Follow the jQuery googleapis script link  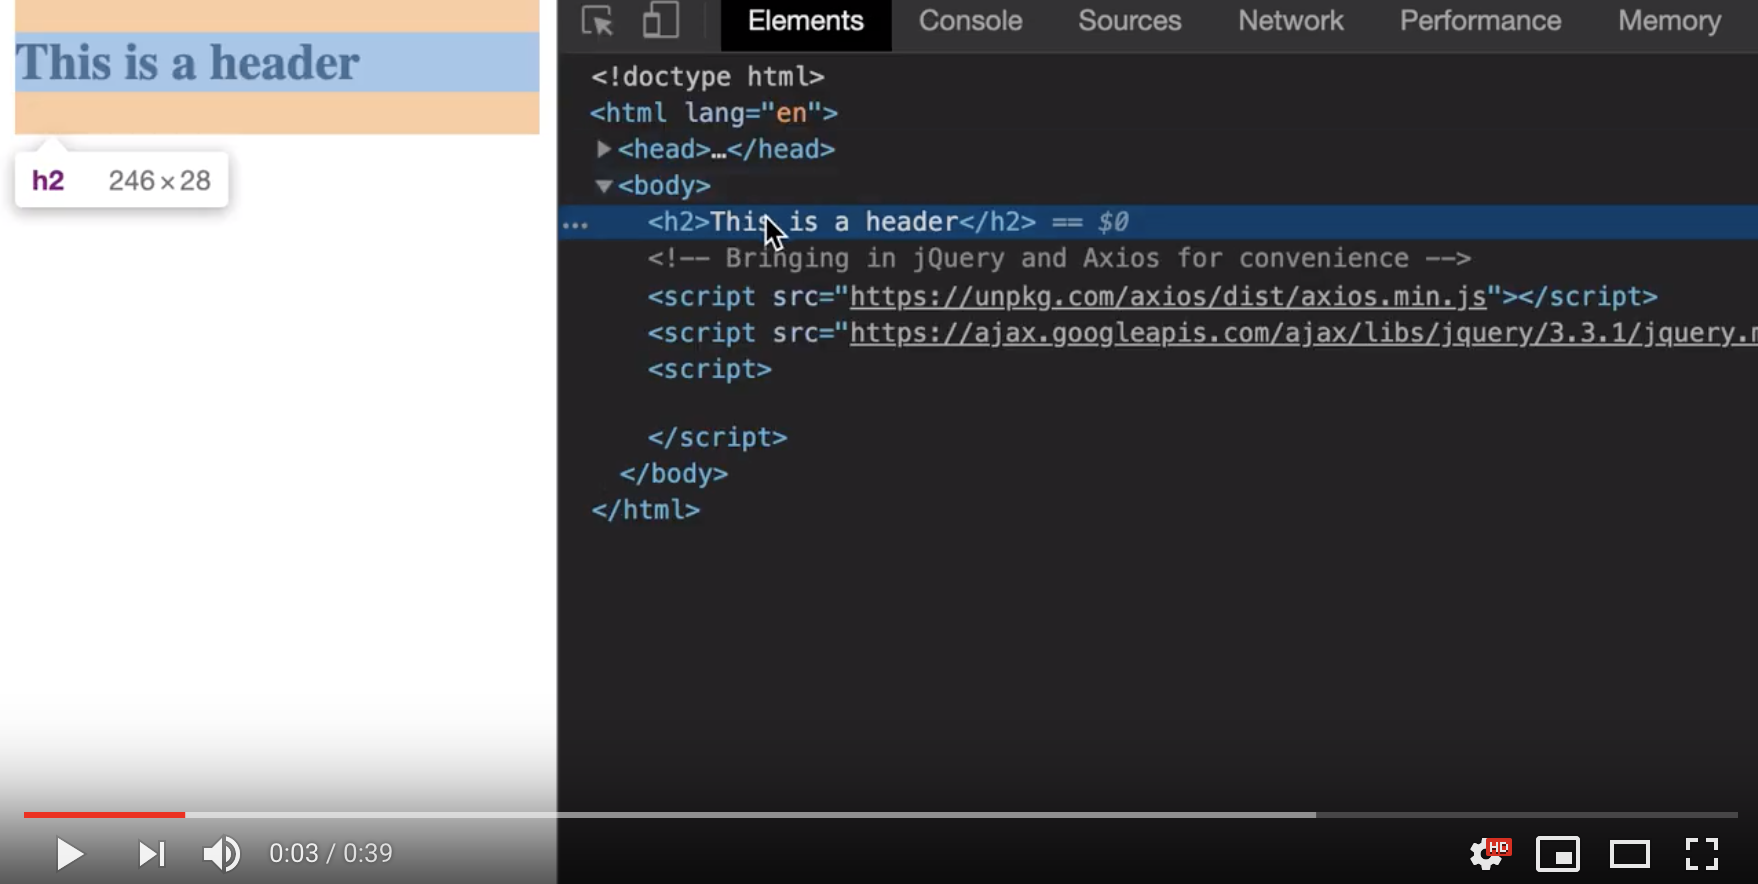[x=1303, y=333]
